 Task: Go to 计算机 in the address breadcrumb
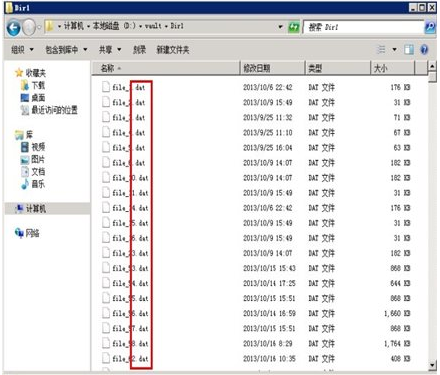click(x=74, y=26)
